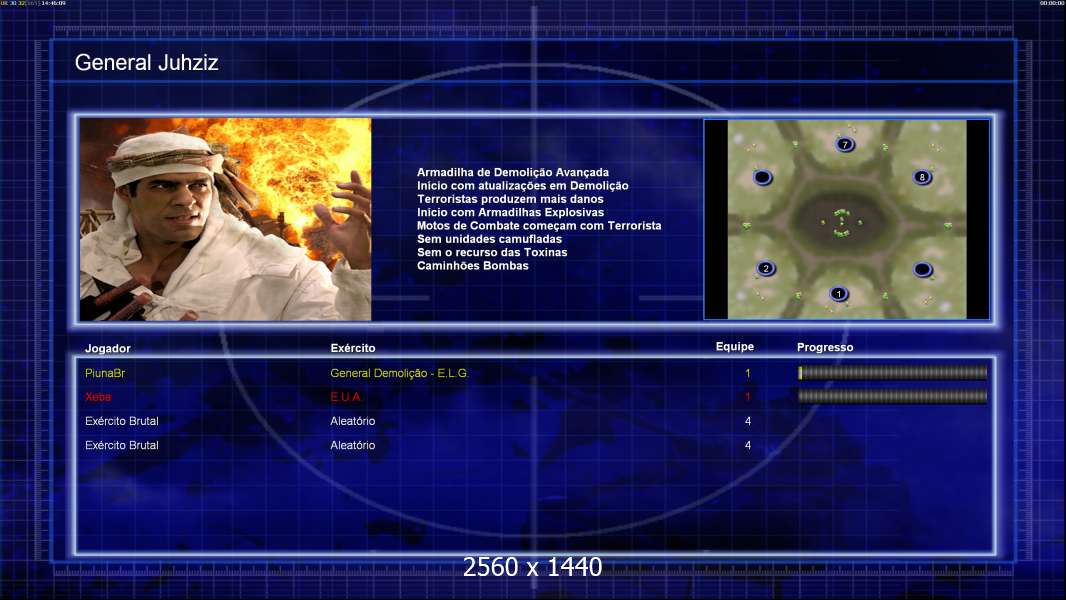
Task: Click start position marker 8 on the map
Action: tap(922, 177)
